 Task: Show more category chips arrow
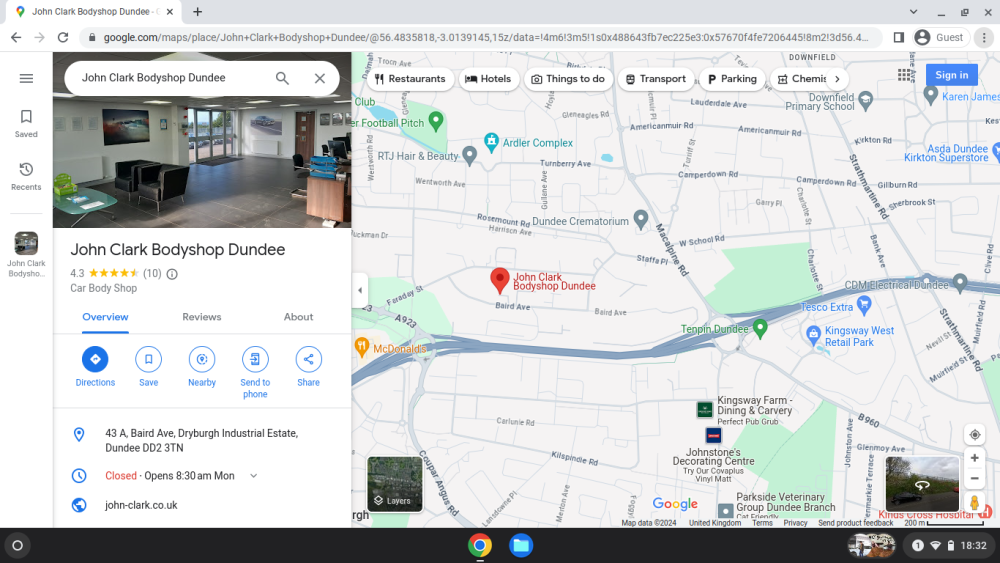pos(837,79)
